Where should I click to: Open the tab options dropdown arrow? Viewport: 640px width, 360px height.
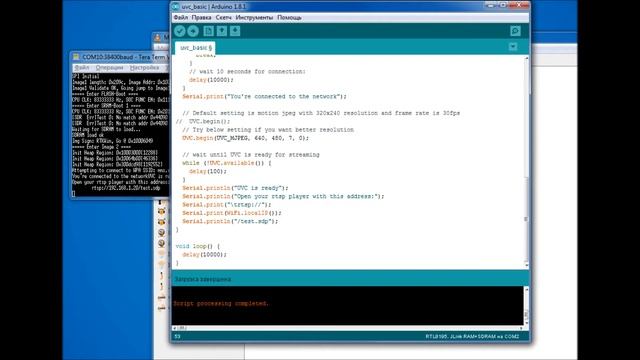pos(513,47)
